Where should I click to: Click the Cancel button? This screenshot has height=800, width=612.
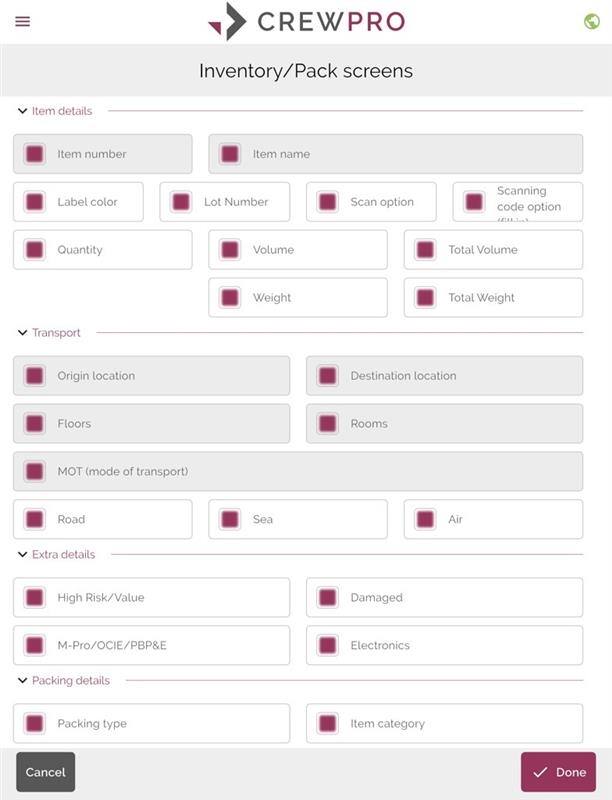pyautogui.click(x=46, y=771)
